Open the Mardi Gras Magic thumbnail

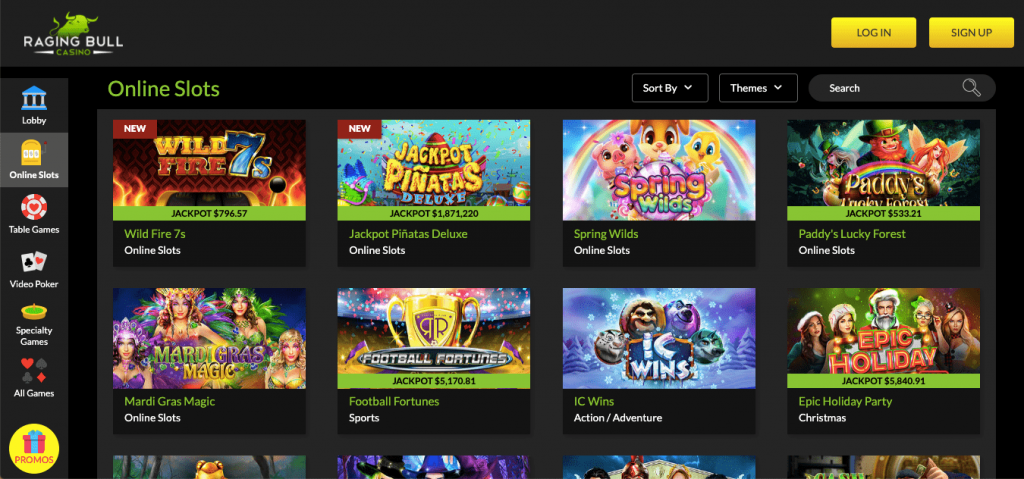209,339
